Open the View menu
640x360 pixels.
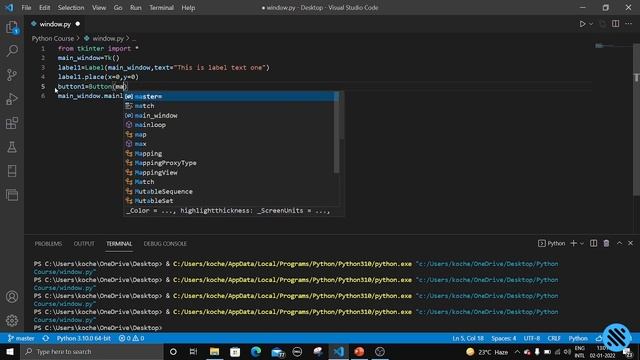99,8
